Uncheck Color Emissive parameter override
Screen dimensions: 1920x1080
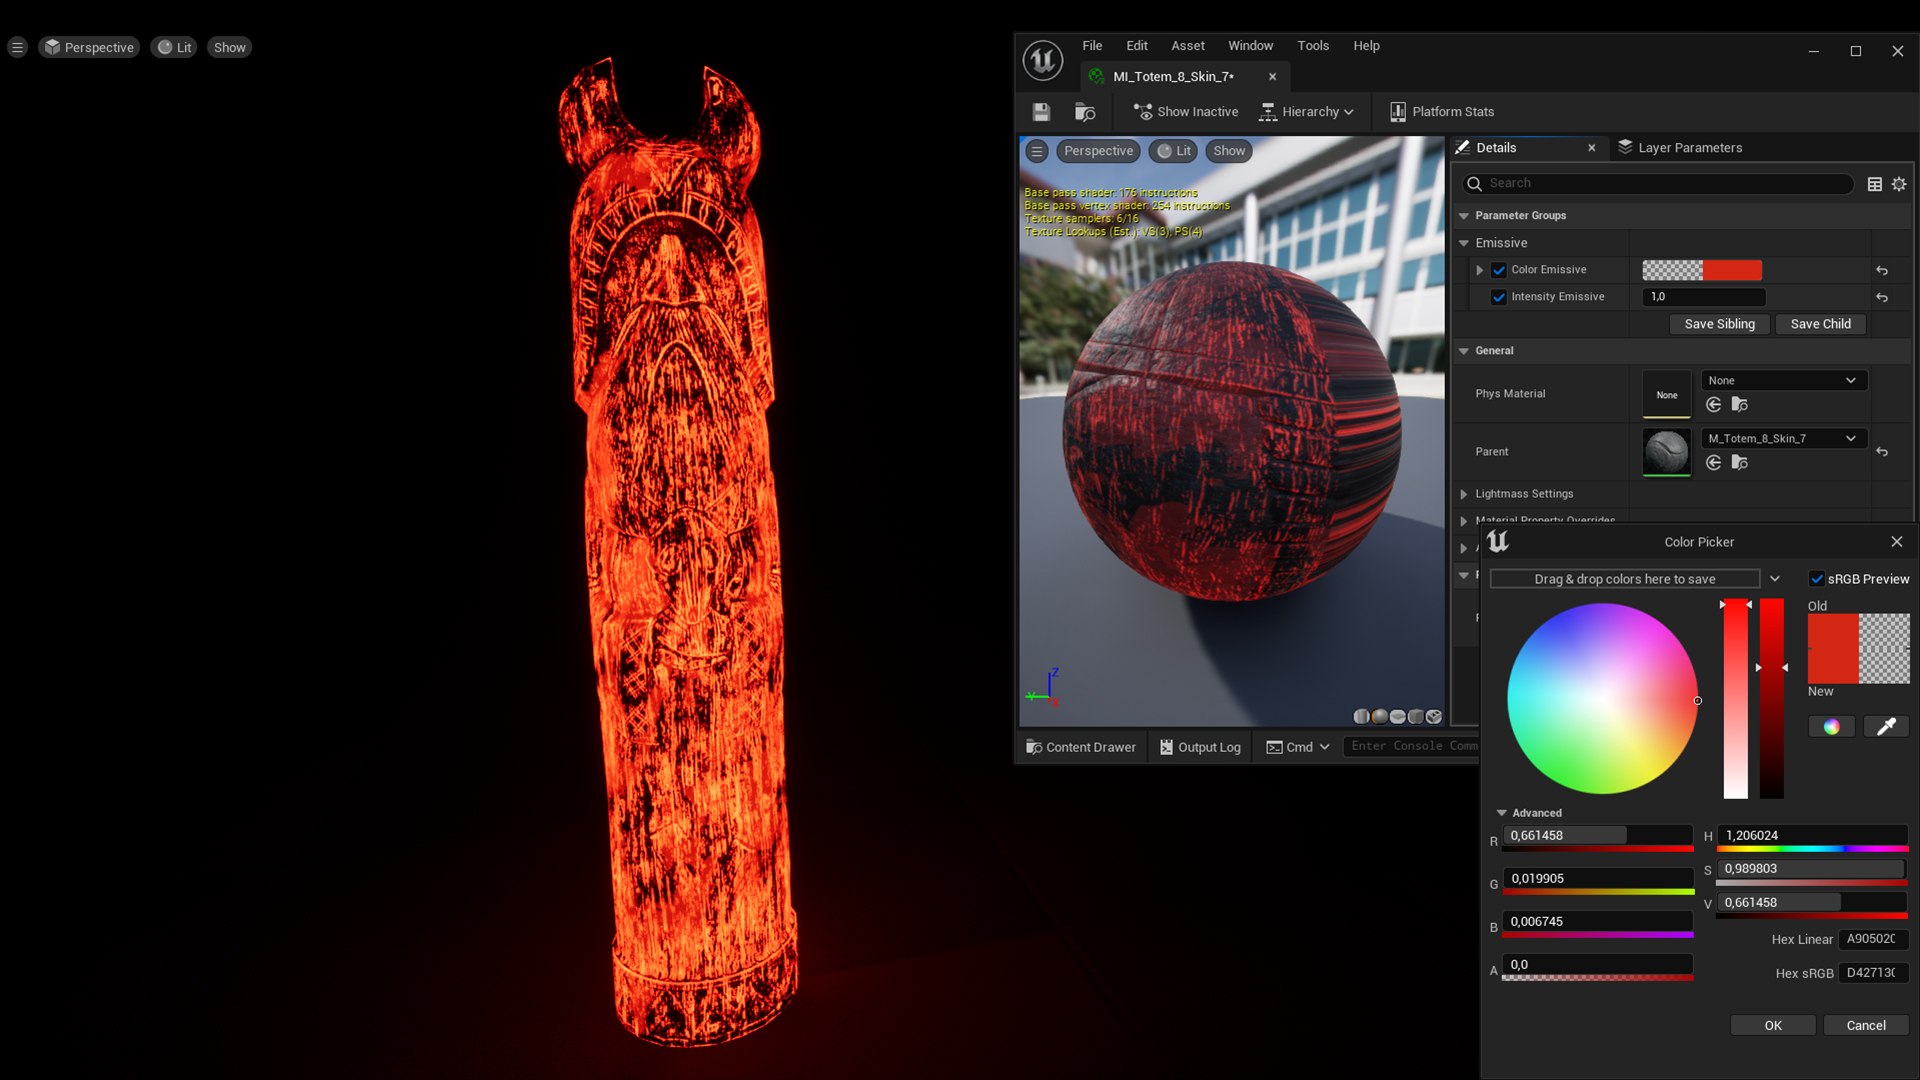point(1499,270)
